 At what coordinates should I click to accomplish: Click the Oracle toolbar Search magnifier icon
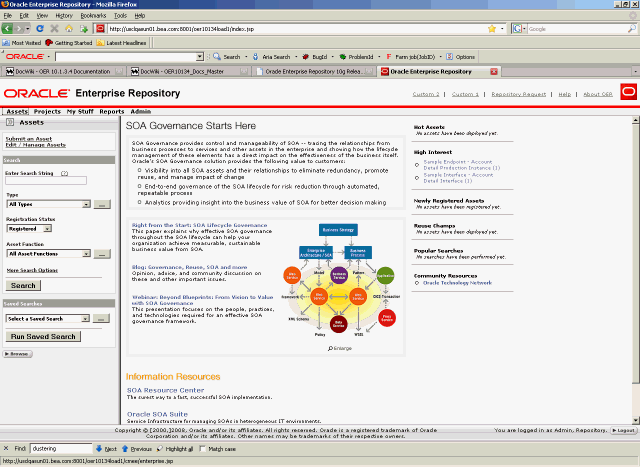coord(217,57)
